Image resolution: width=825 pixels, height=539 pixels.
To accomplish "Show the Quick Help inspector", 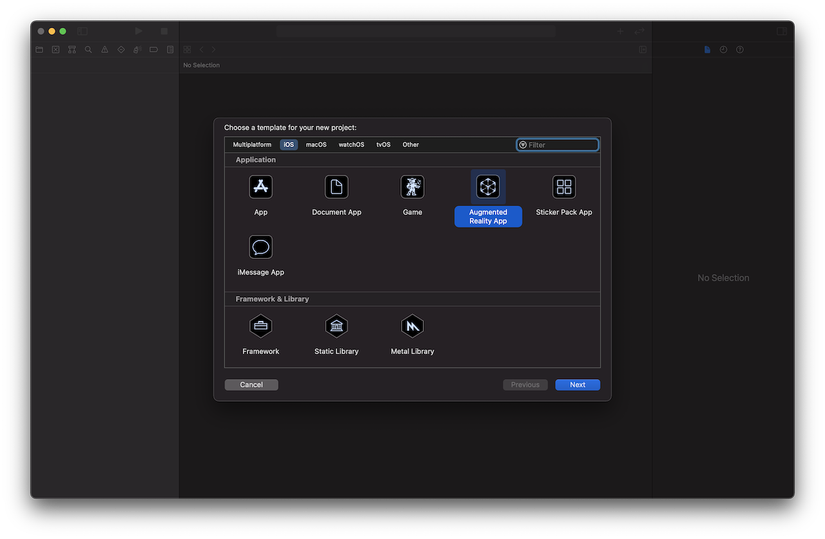I will (740, 49).
